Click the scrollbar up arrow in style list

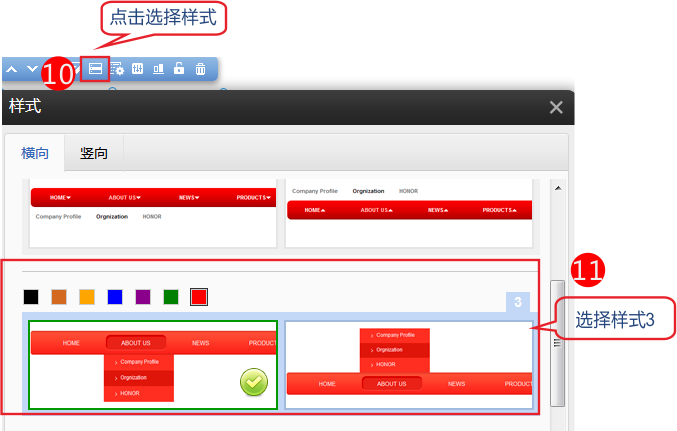click(558, 187)
